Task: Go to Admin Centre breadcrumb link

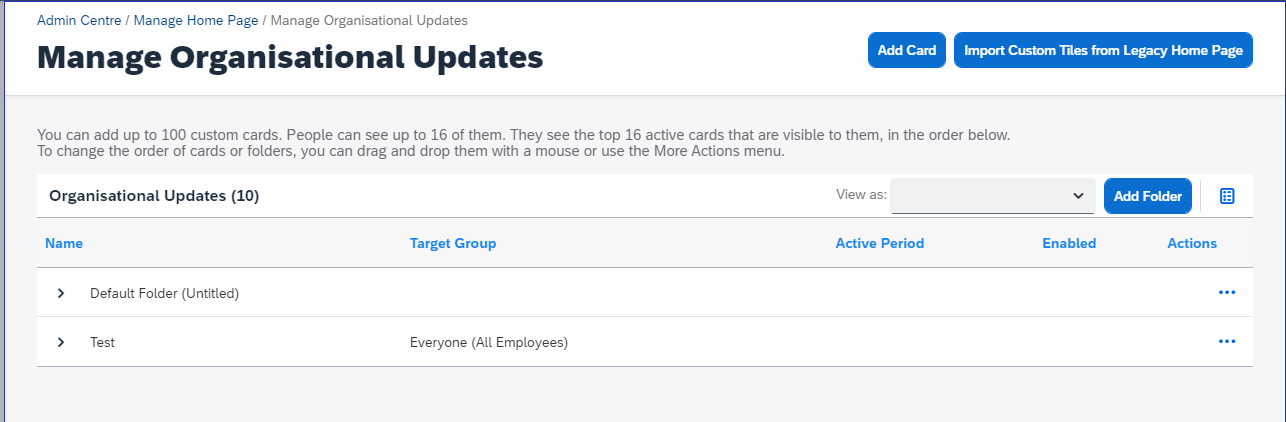Action: pos(79,20)
